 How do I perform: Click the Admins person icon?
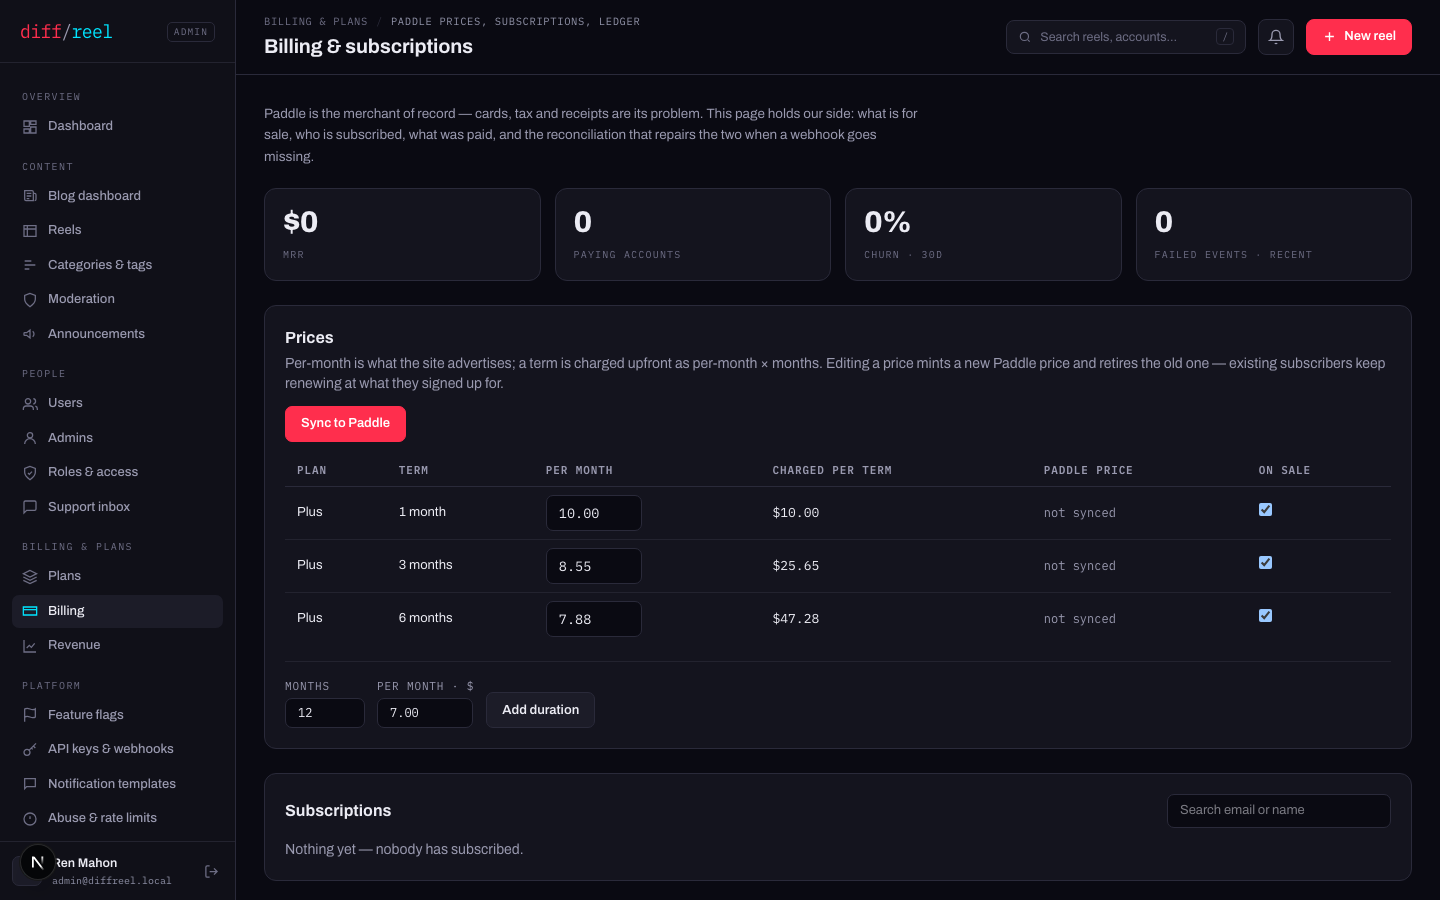[x=30, y=438]
